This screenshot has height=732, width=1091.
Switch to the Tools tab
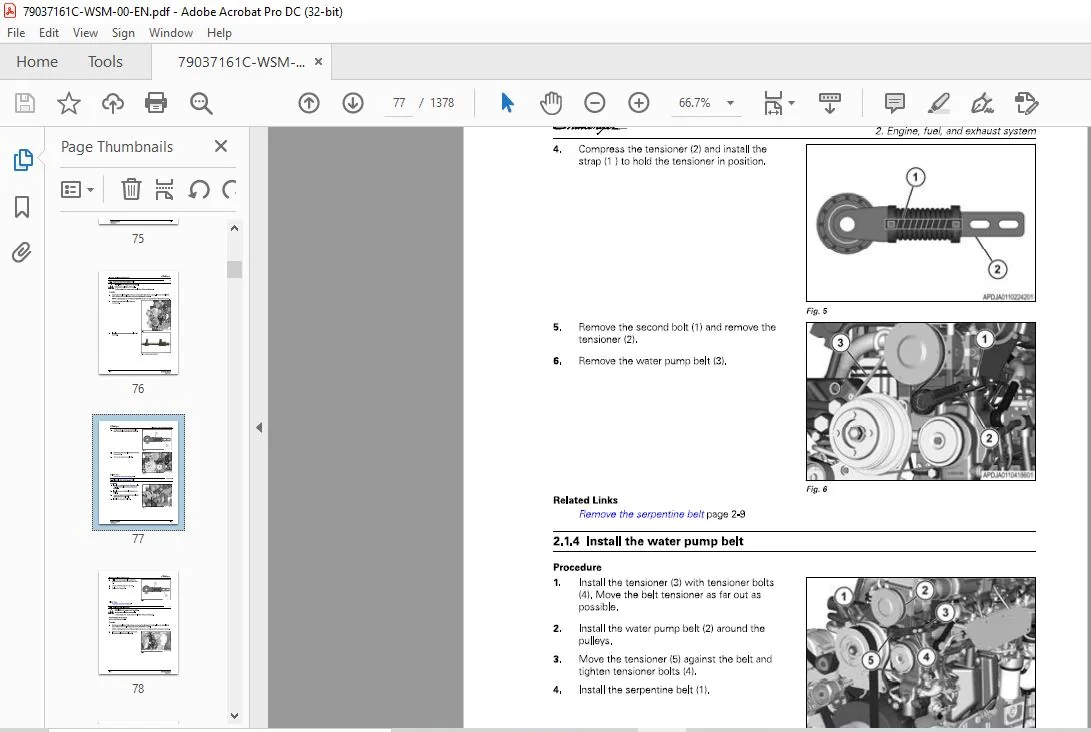click(x=105, y=62)
